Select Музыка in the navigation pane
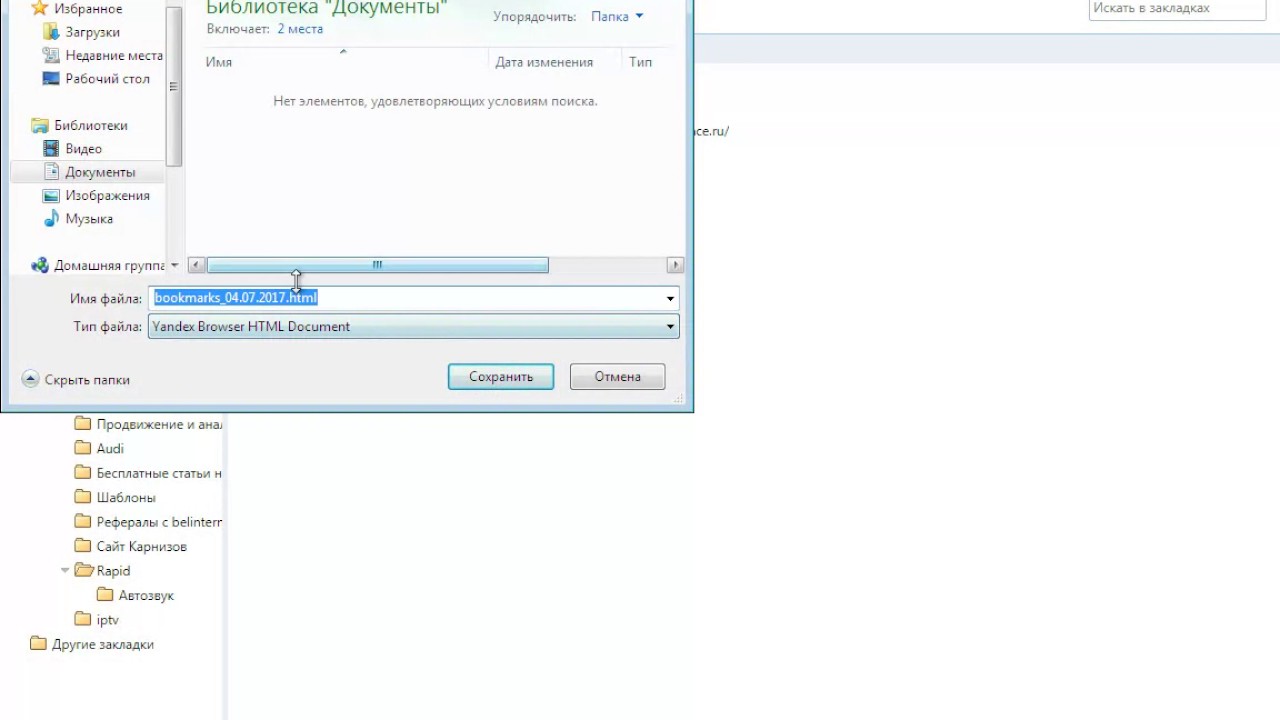 pos(89,218)
